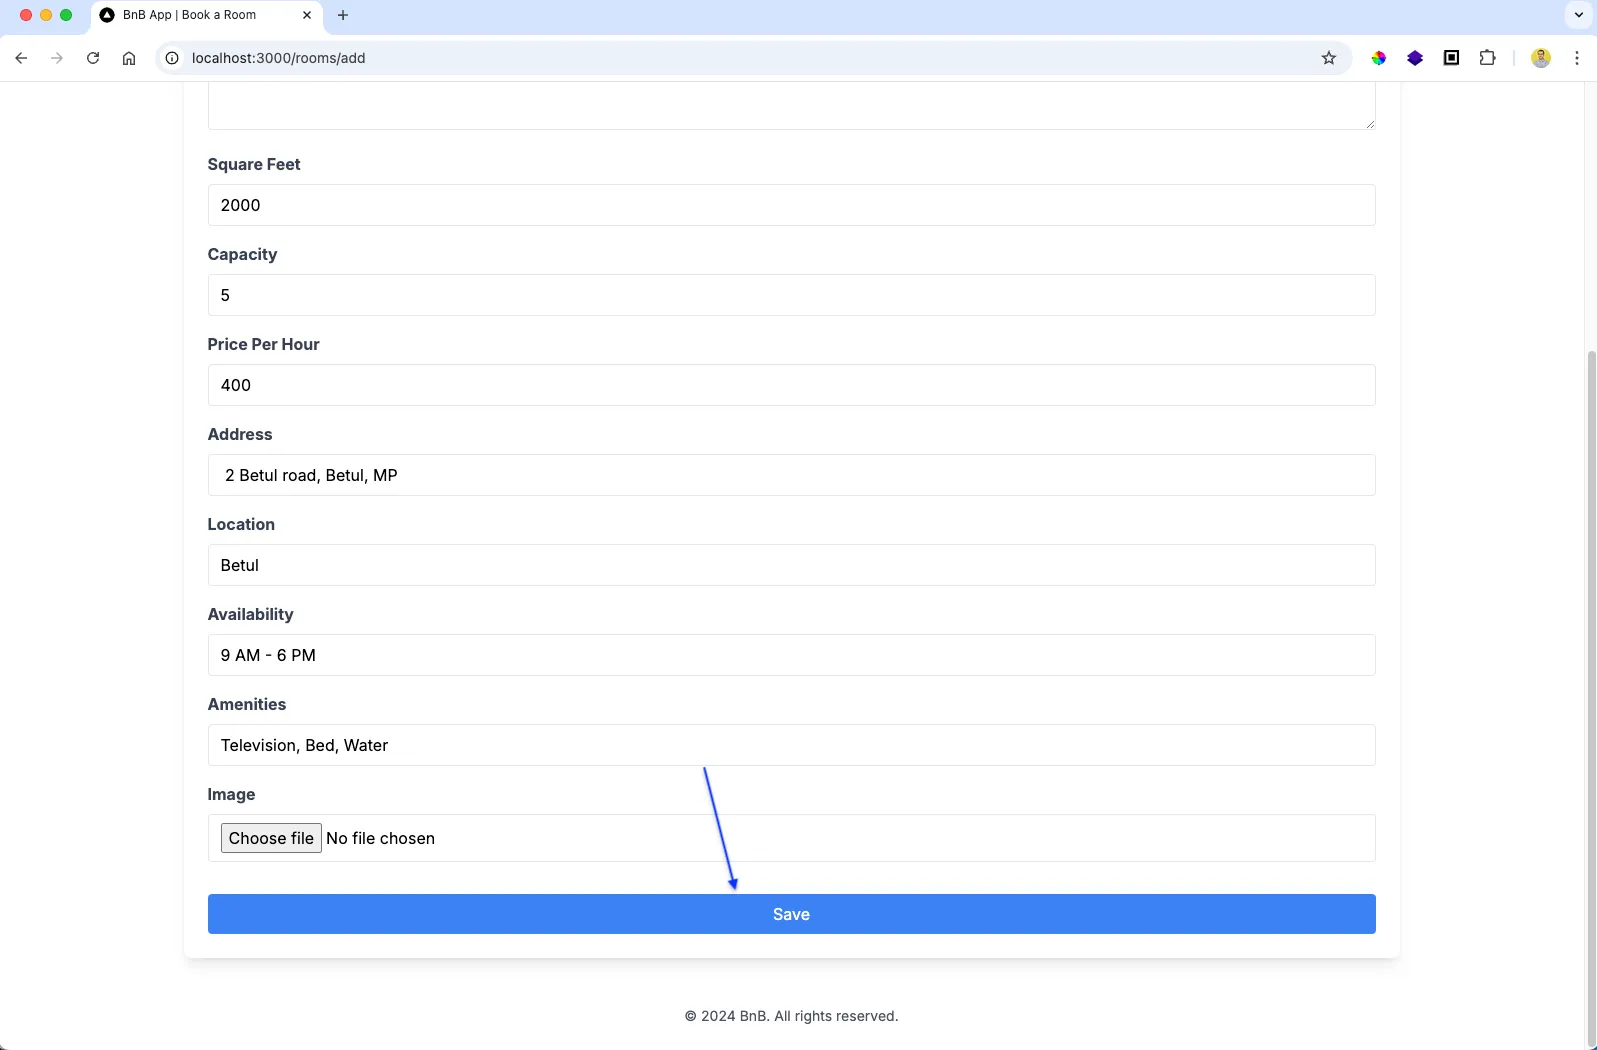Maximize the window with green button
1597x1050 pixels.
pyautogui.click(x=66, y=15)
